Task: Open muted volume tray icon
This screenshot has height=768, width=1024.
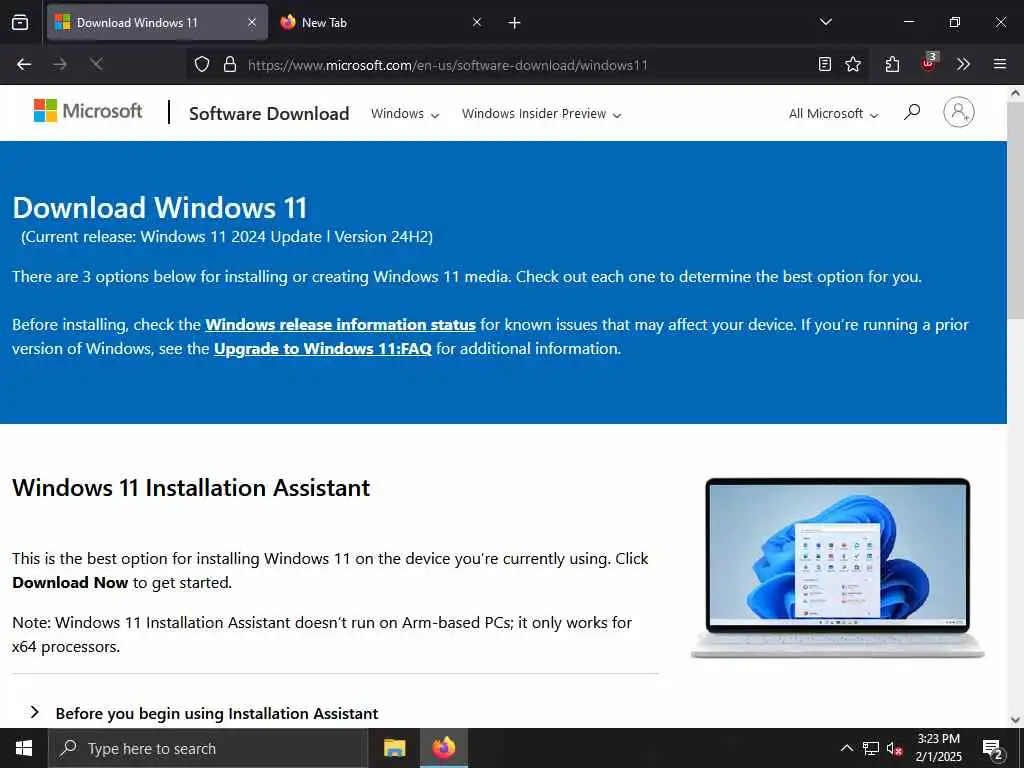Action: (894, 748)
